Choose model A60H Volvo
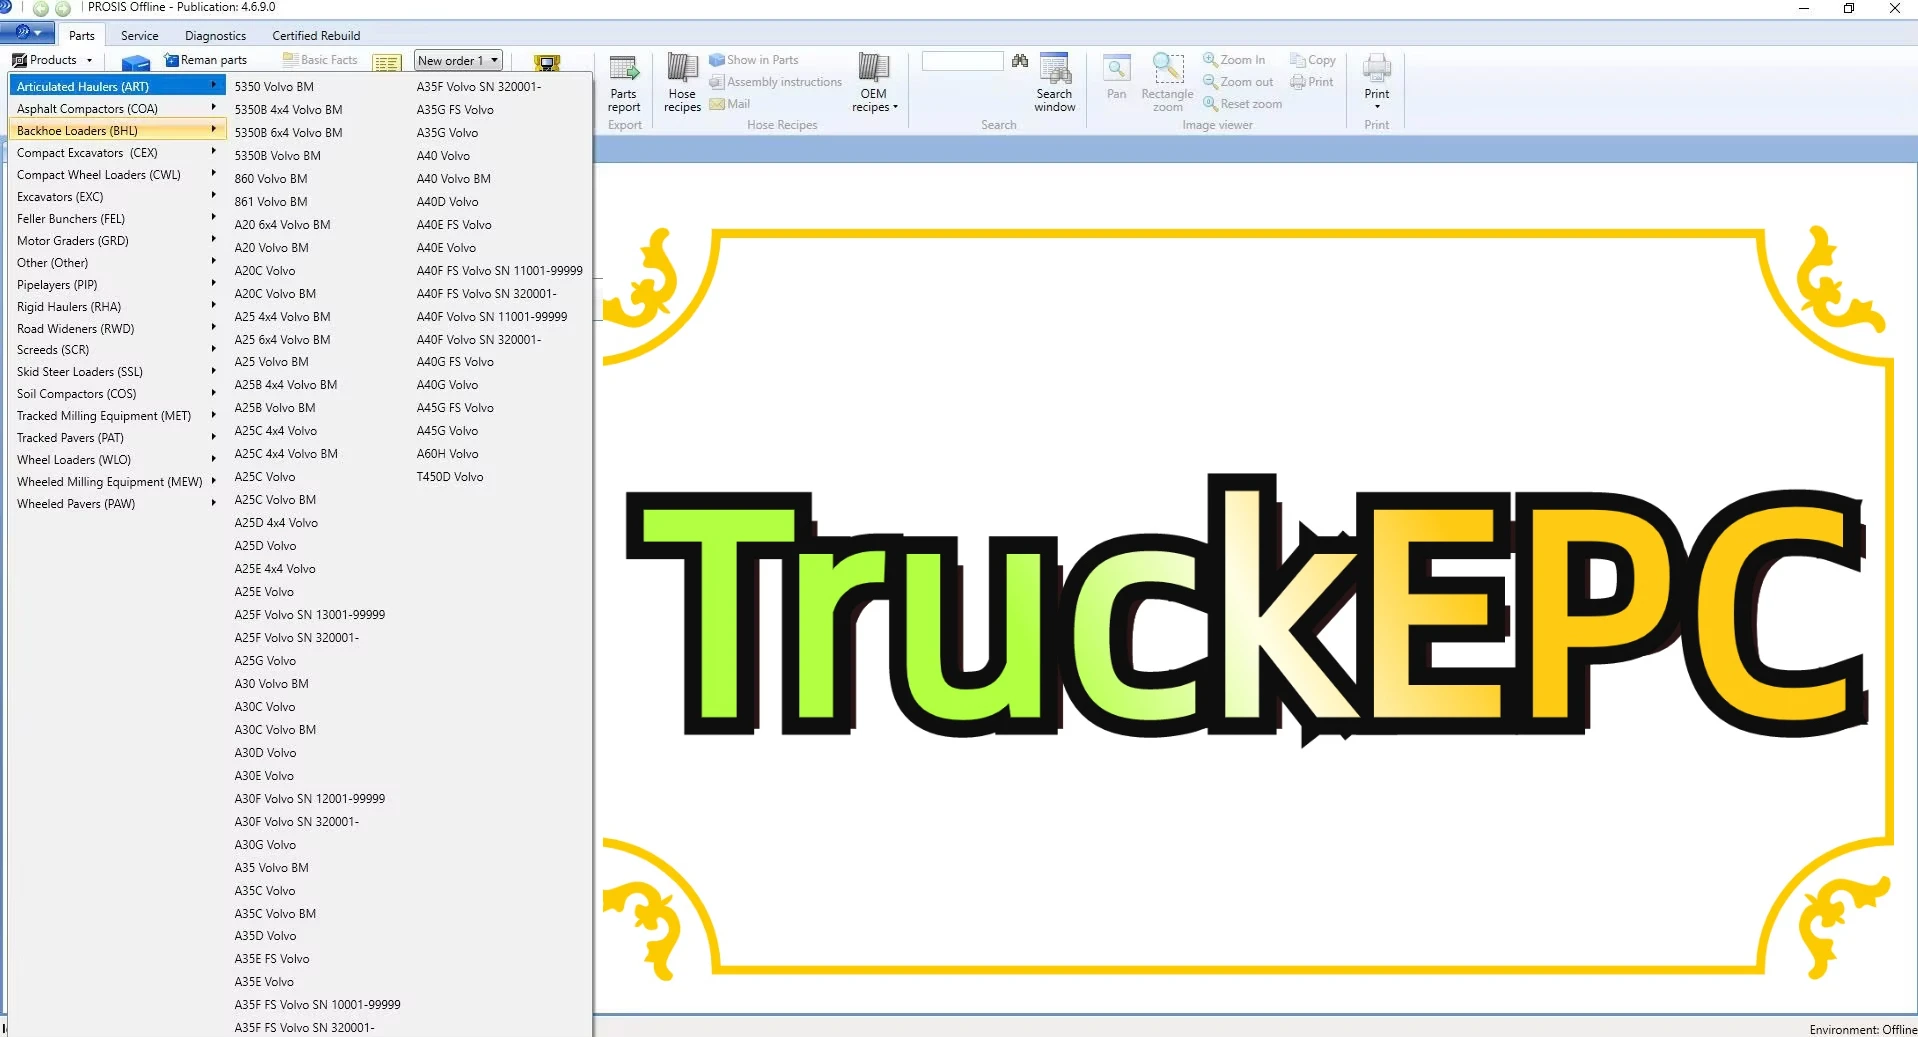1918x1037 pixels. point(447,453)
